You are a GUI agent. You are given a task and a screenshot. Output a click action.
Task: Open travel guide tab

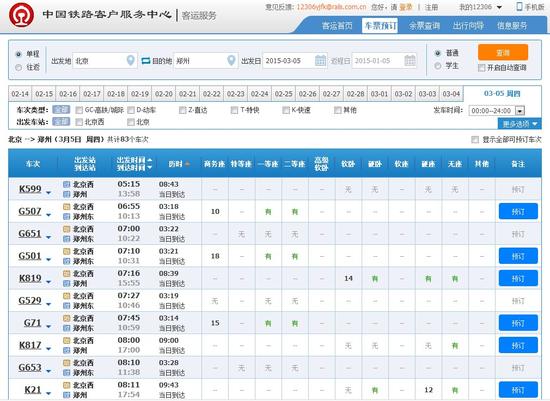(468, 26)
